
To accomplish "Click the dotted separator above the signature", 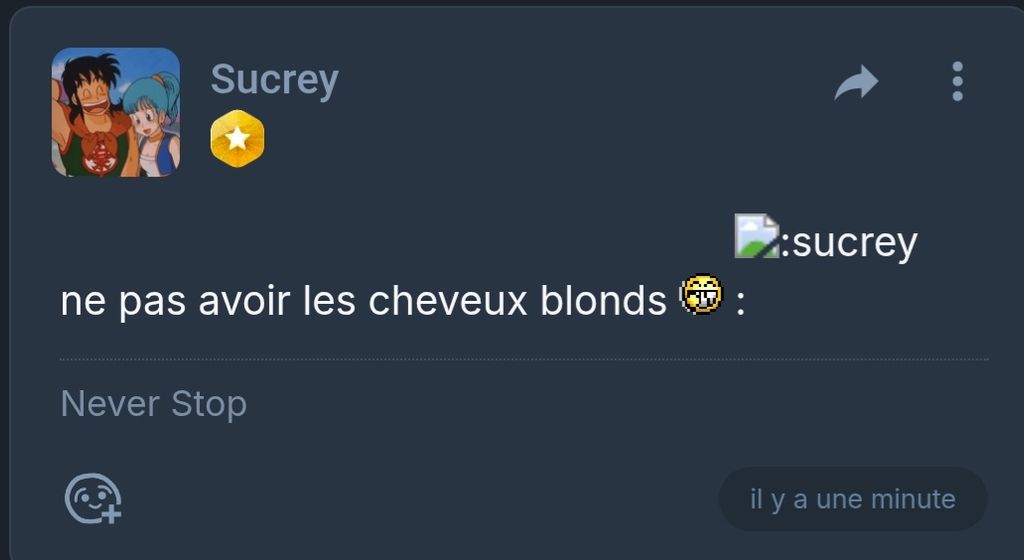I will [524, 359].
